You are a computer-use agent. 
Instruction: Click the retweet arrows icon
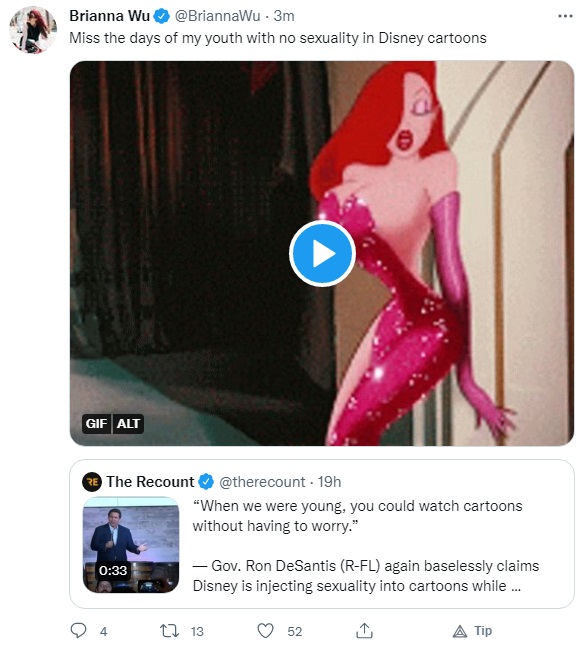(x=169, y=630)
